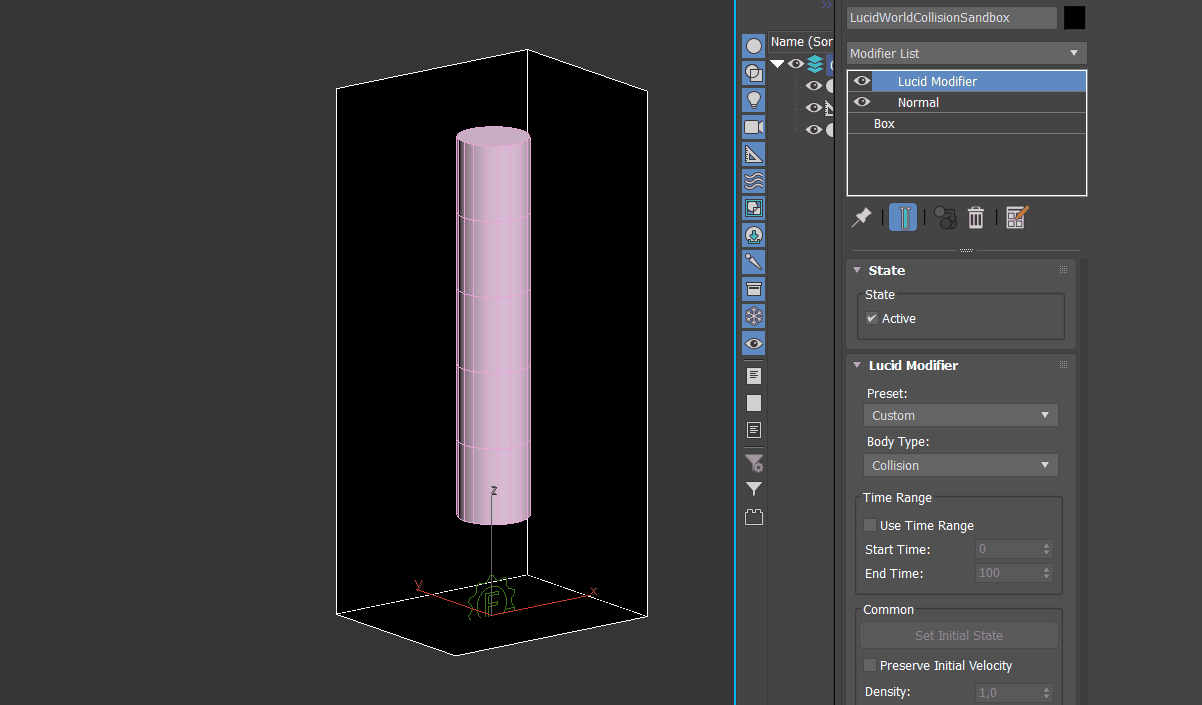Toggle Show End Result button
The width and height of the screenshot is (1202, 705).
pyautogui.click(x=903, y=217)
